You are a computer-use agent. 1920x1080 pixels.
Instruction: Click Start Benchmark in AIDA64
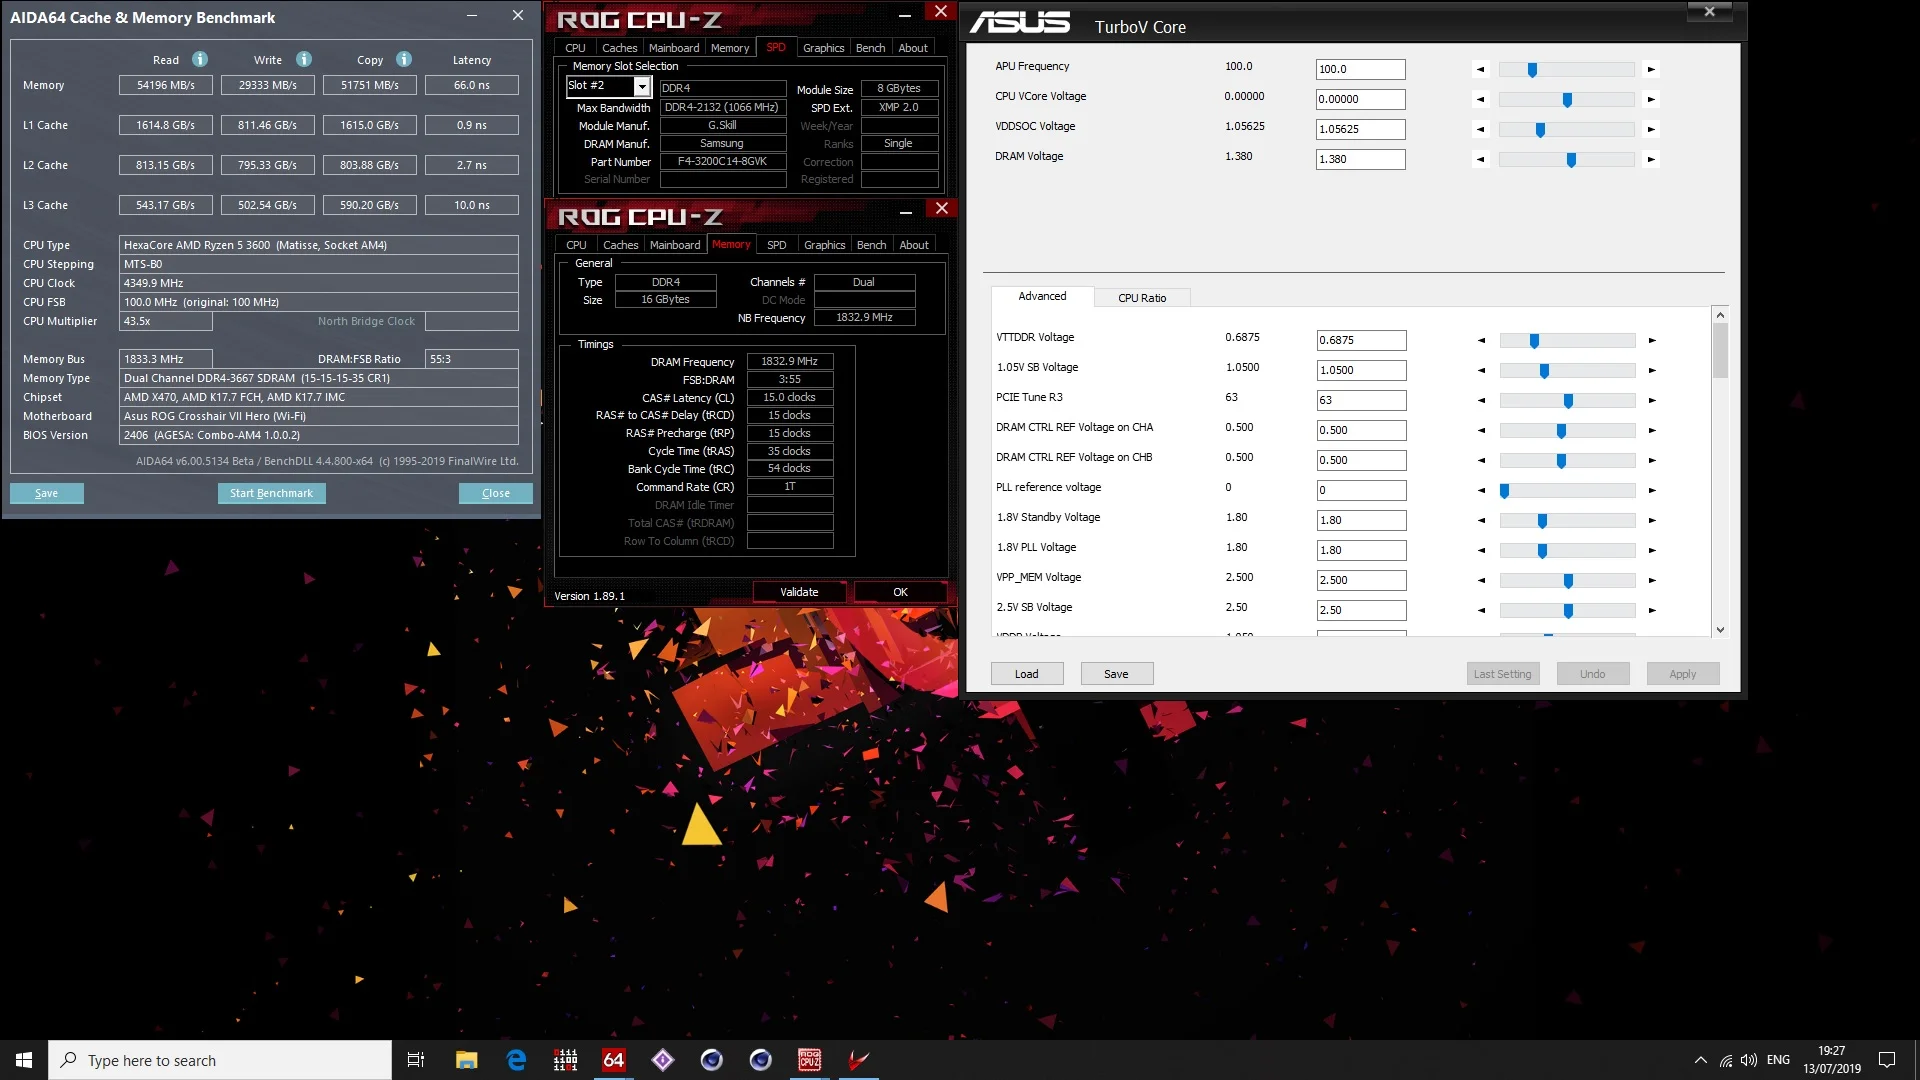[x=271, y=493]
